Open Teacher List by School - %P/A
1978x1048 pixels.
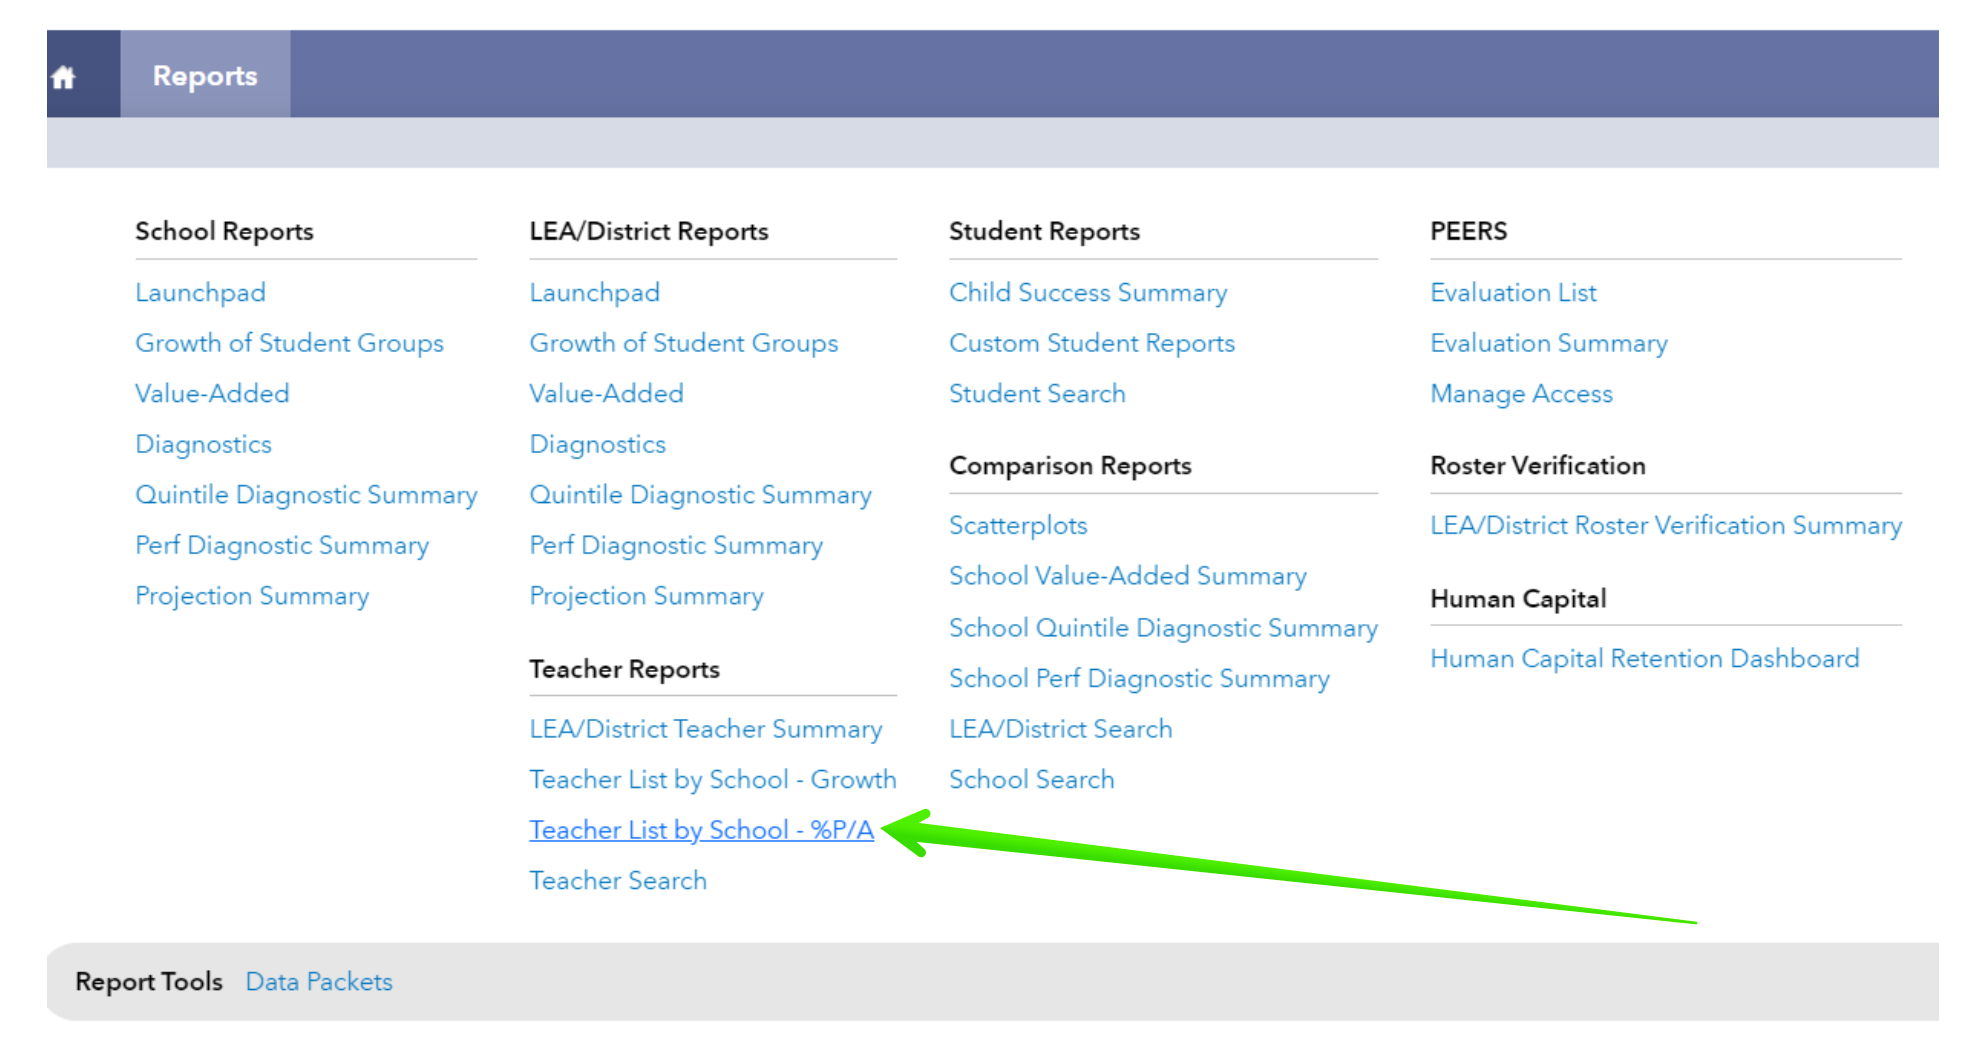click(701, 830)
